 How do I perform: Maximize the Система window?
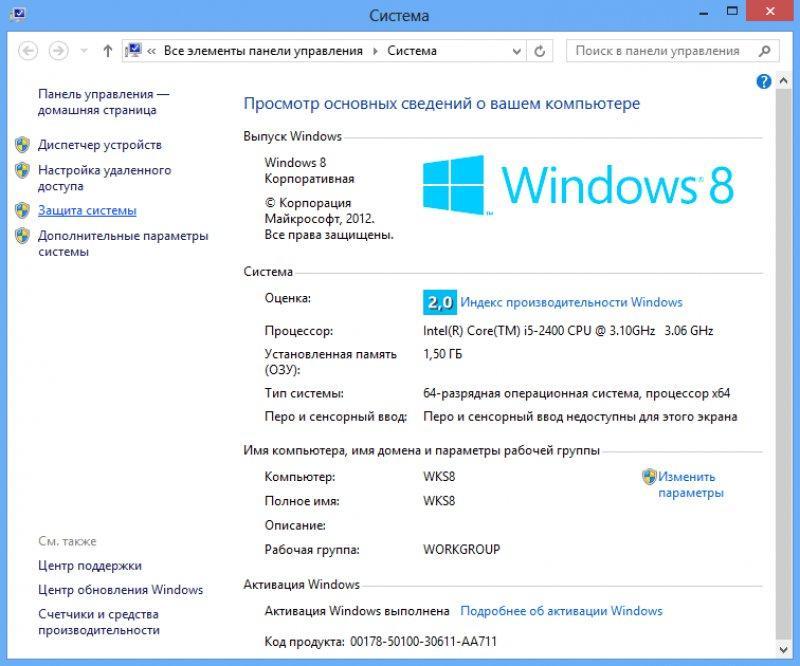pyautogui.click(x=732, y=11)
